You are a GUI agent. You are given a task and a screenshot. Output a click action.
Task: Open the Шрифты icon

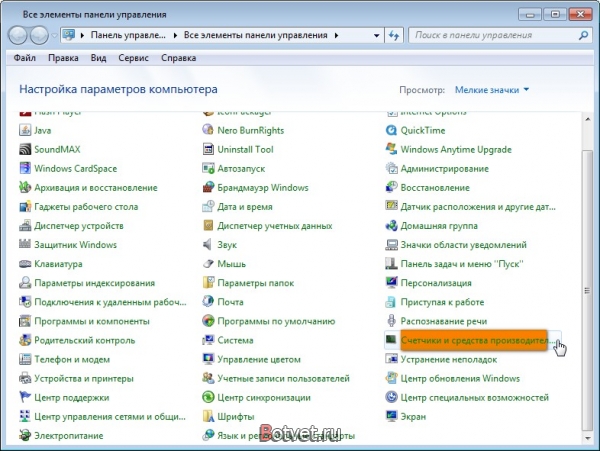(208, 416)
